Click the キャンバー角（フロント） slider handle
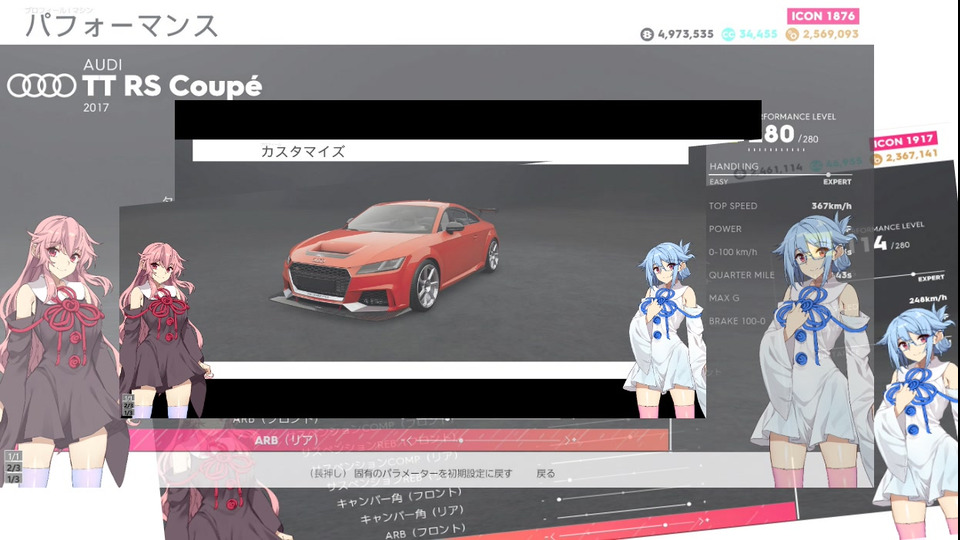Viewport: 960px width, 540px height. (x=559, y=500)
